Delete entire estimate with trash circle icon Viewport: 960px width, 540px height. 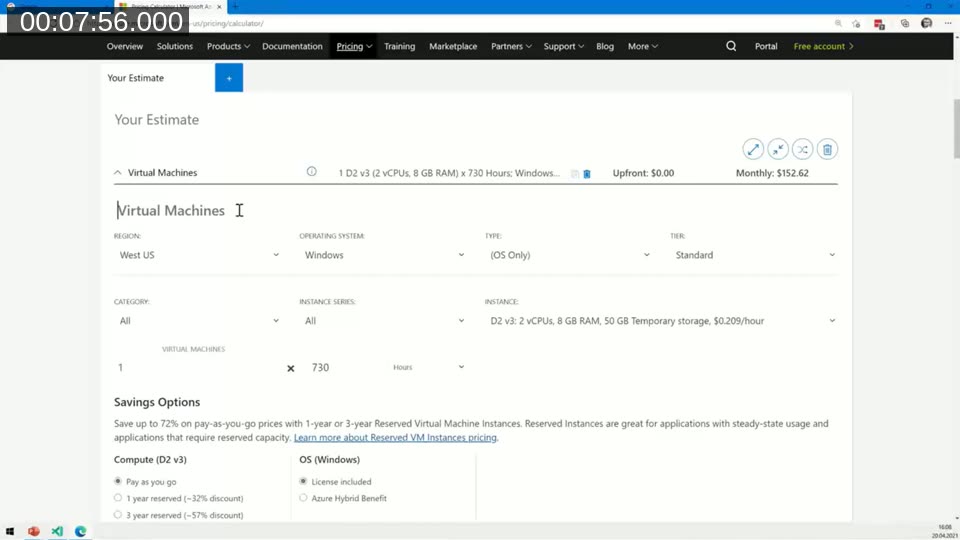click(x=827, y=149)
